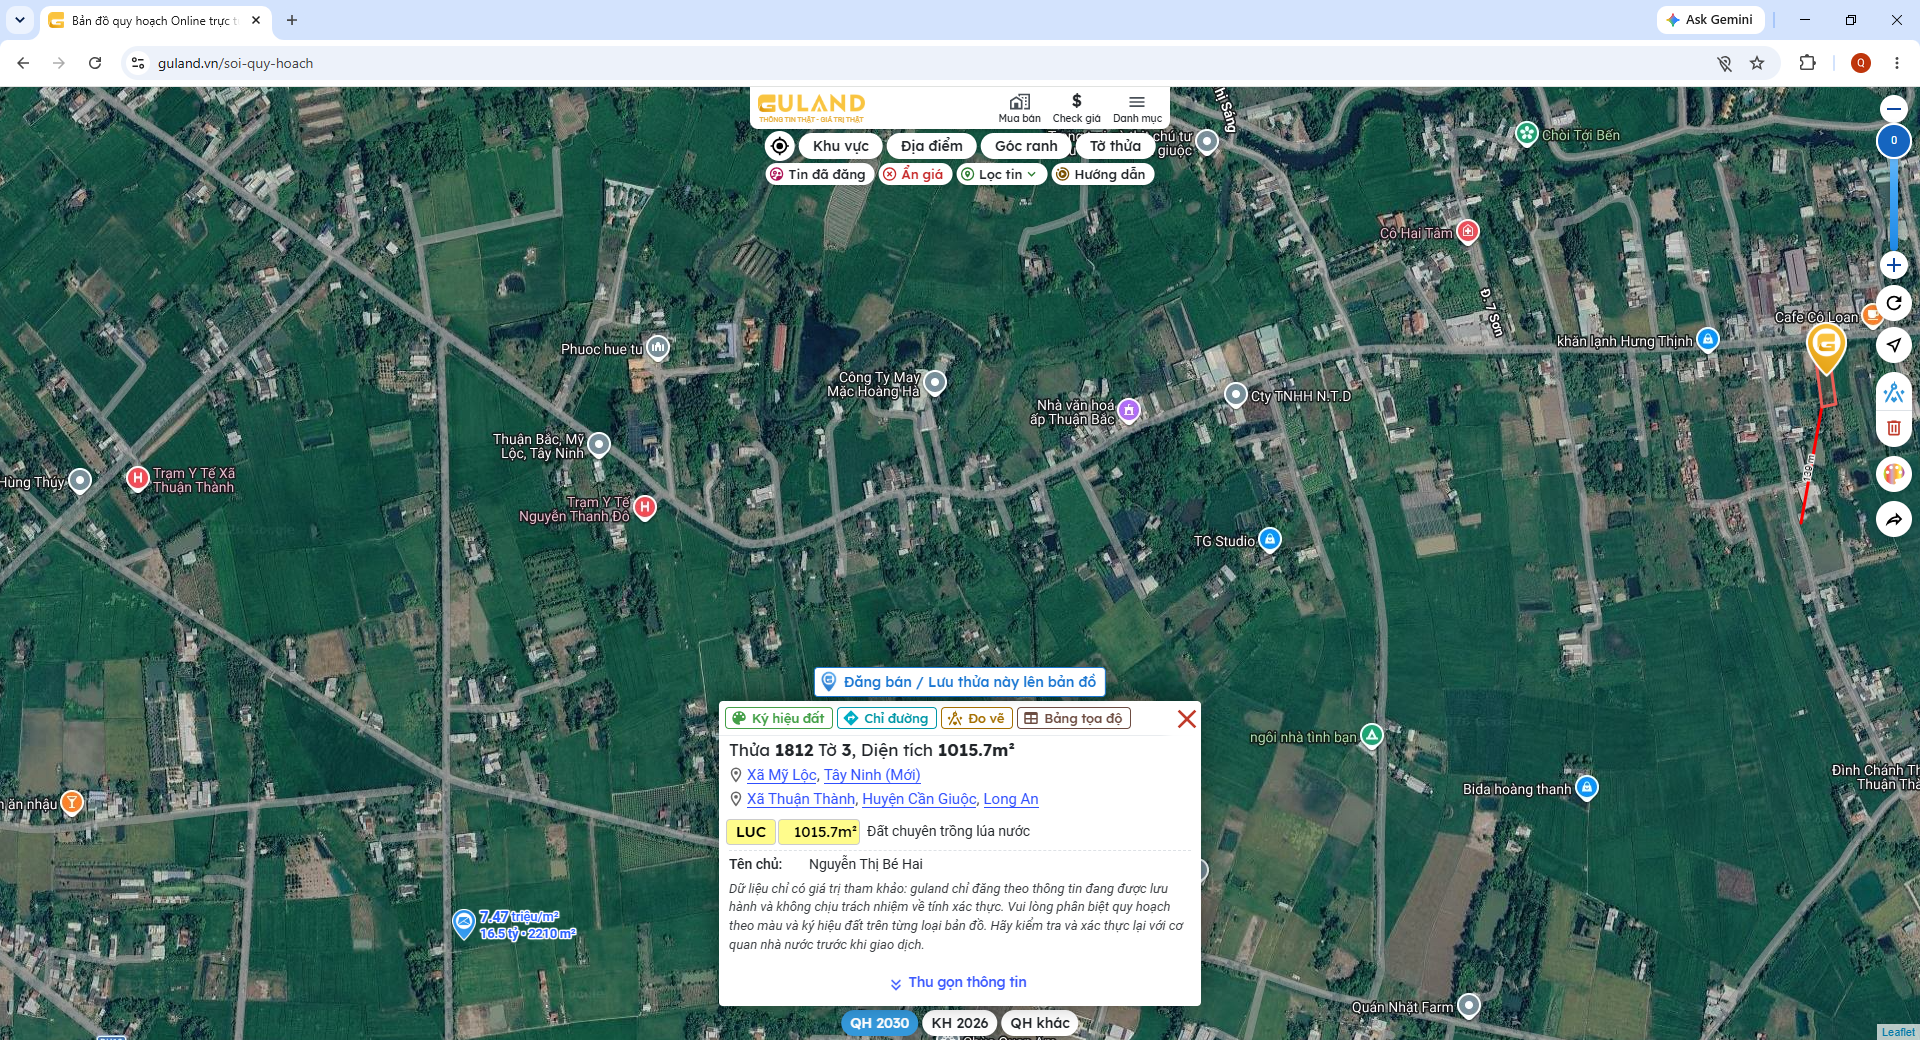1920x1040 pixels.
Task: Toggle Tin đã đăng listings filter
Action: (819, 174)
